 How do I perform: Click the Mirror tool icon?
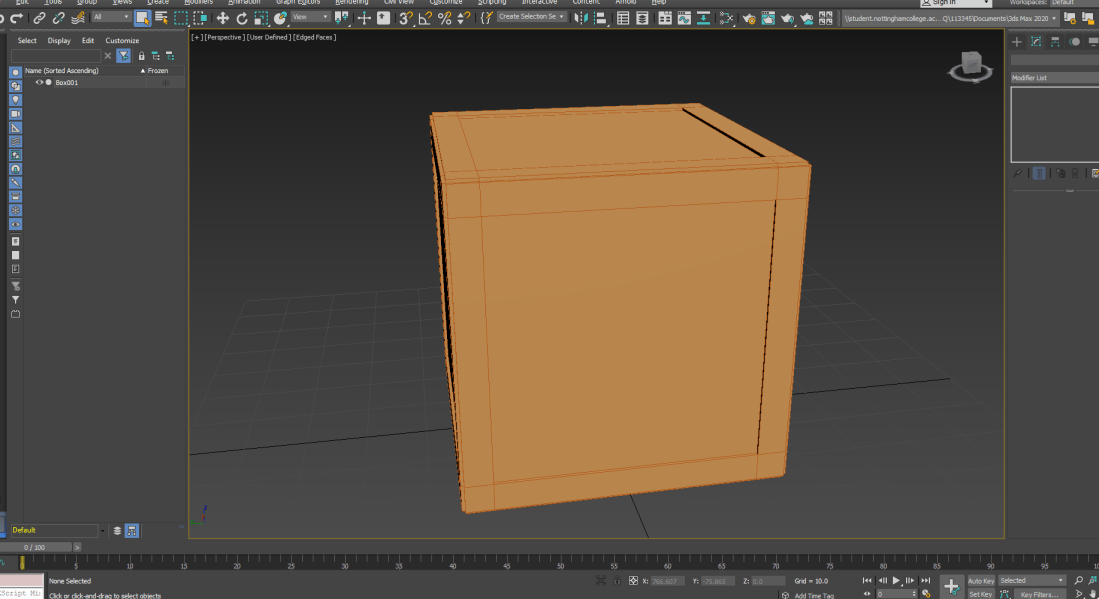click(581, 18)
